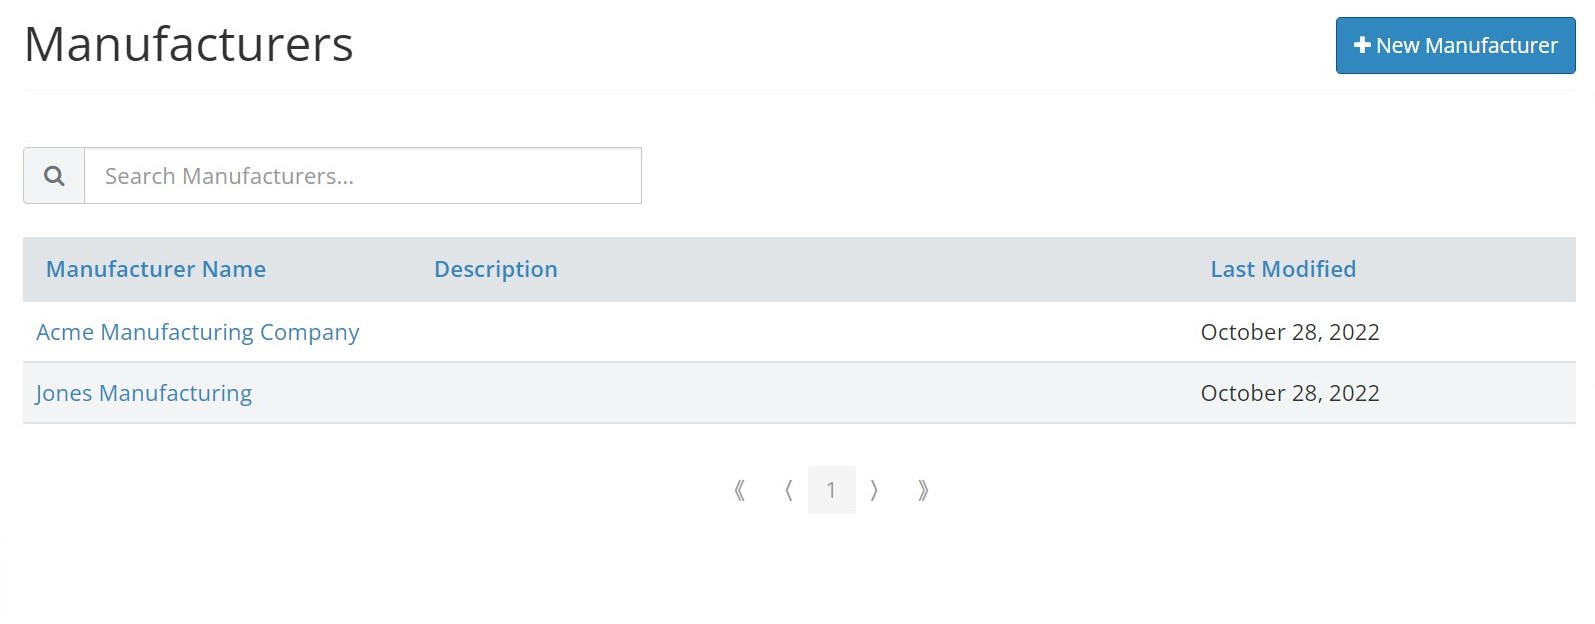Click the plus icon on New Manufacturer
This screenshot has height=624, width=1595.
(x=1361, y=45)
